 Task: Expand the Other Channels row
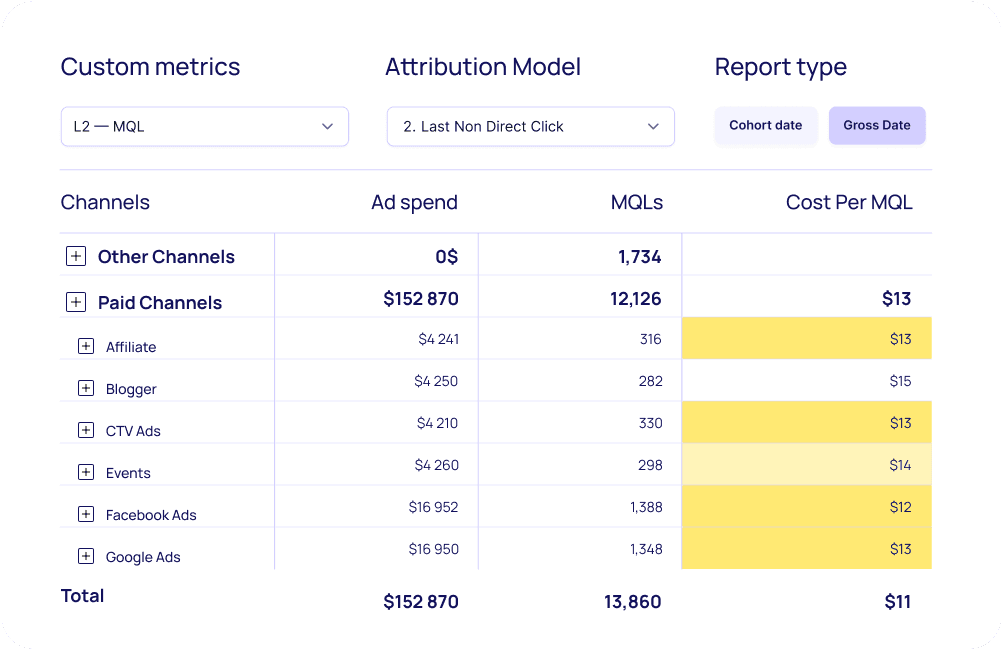pos(76,256)
